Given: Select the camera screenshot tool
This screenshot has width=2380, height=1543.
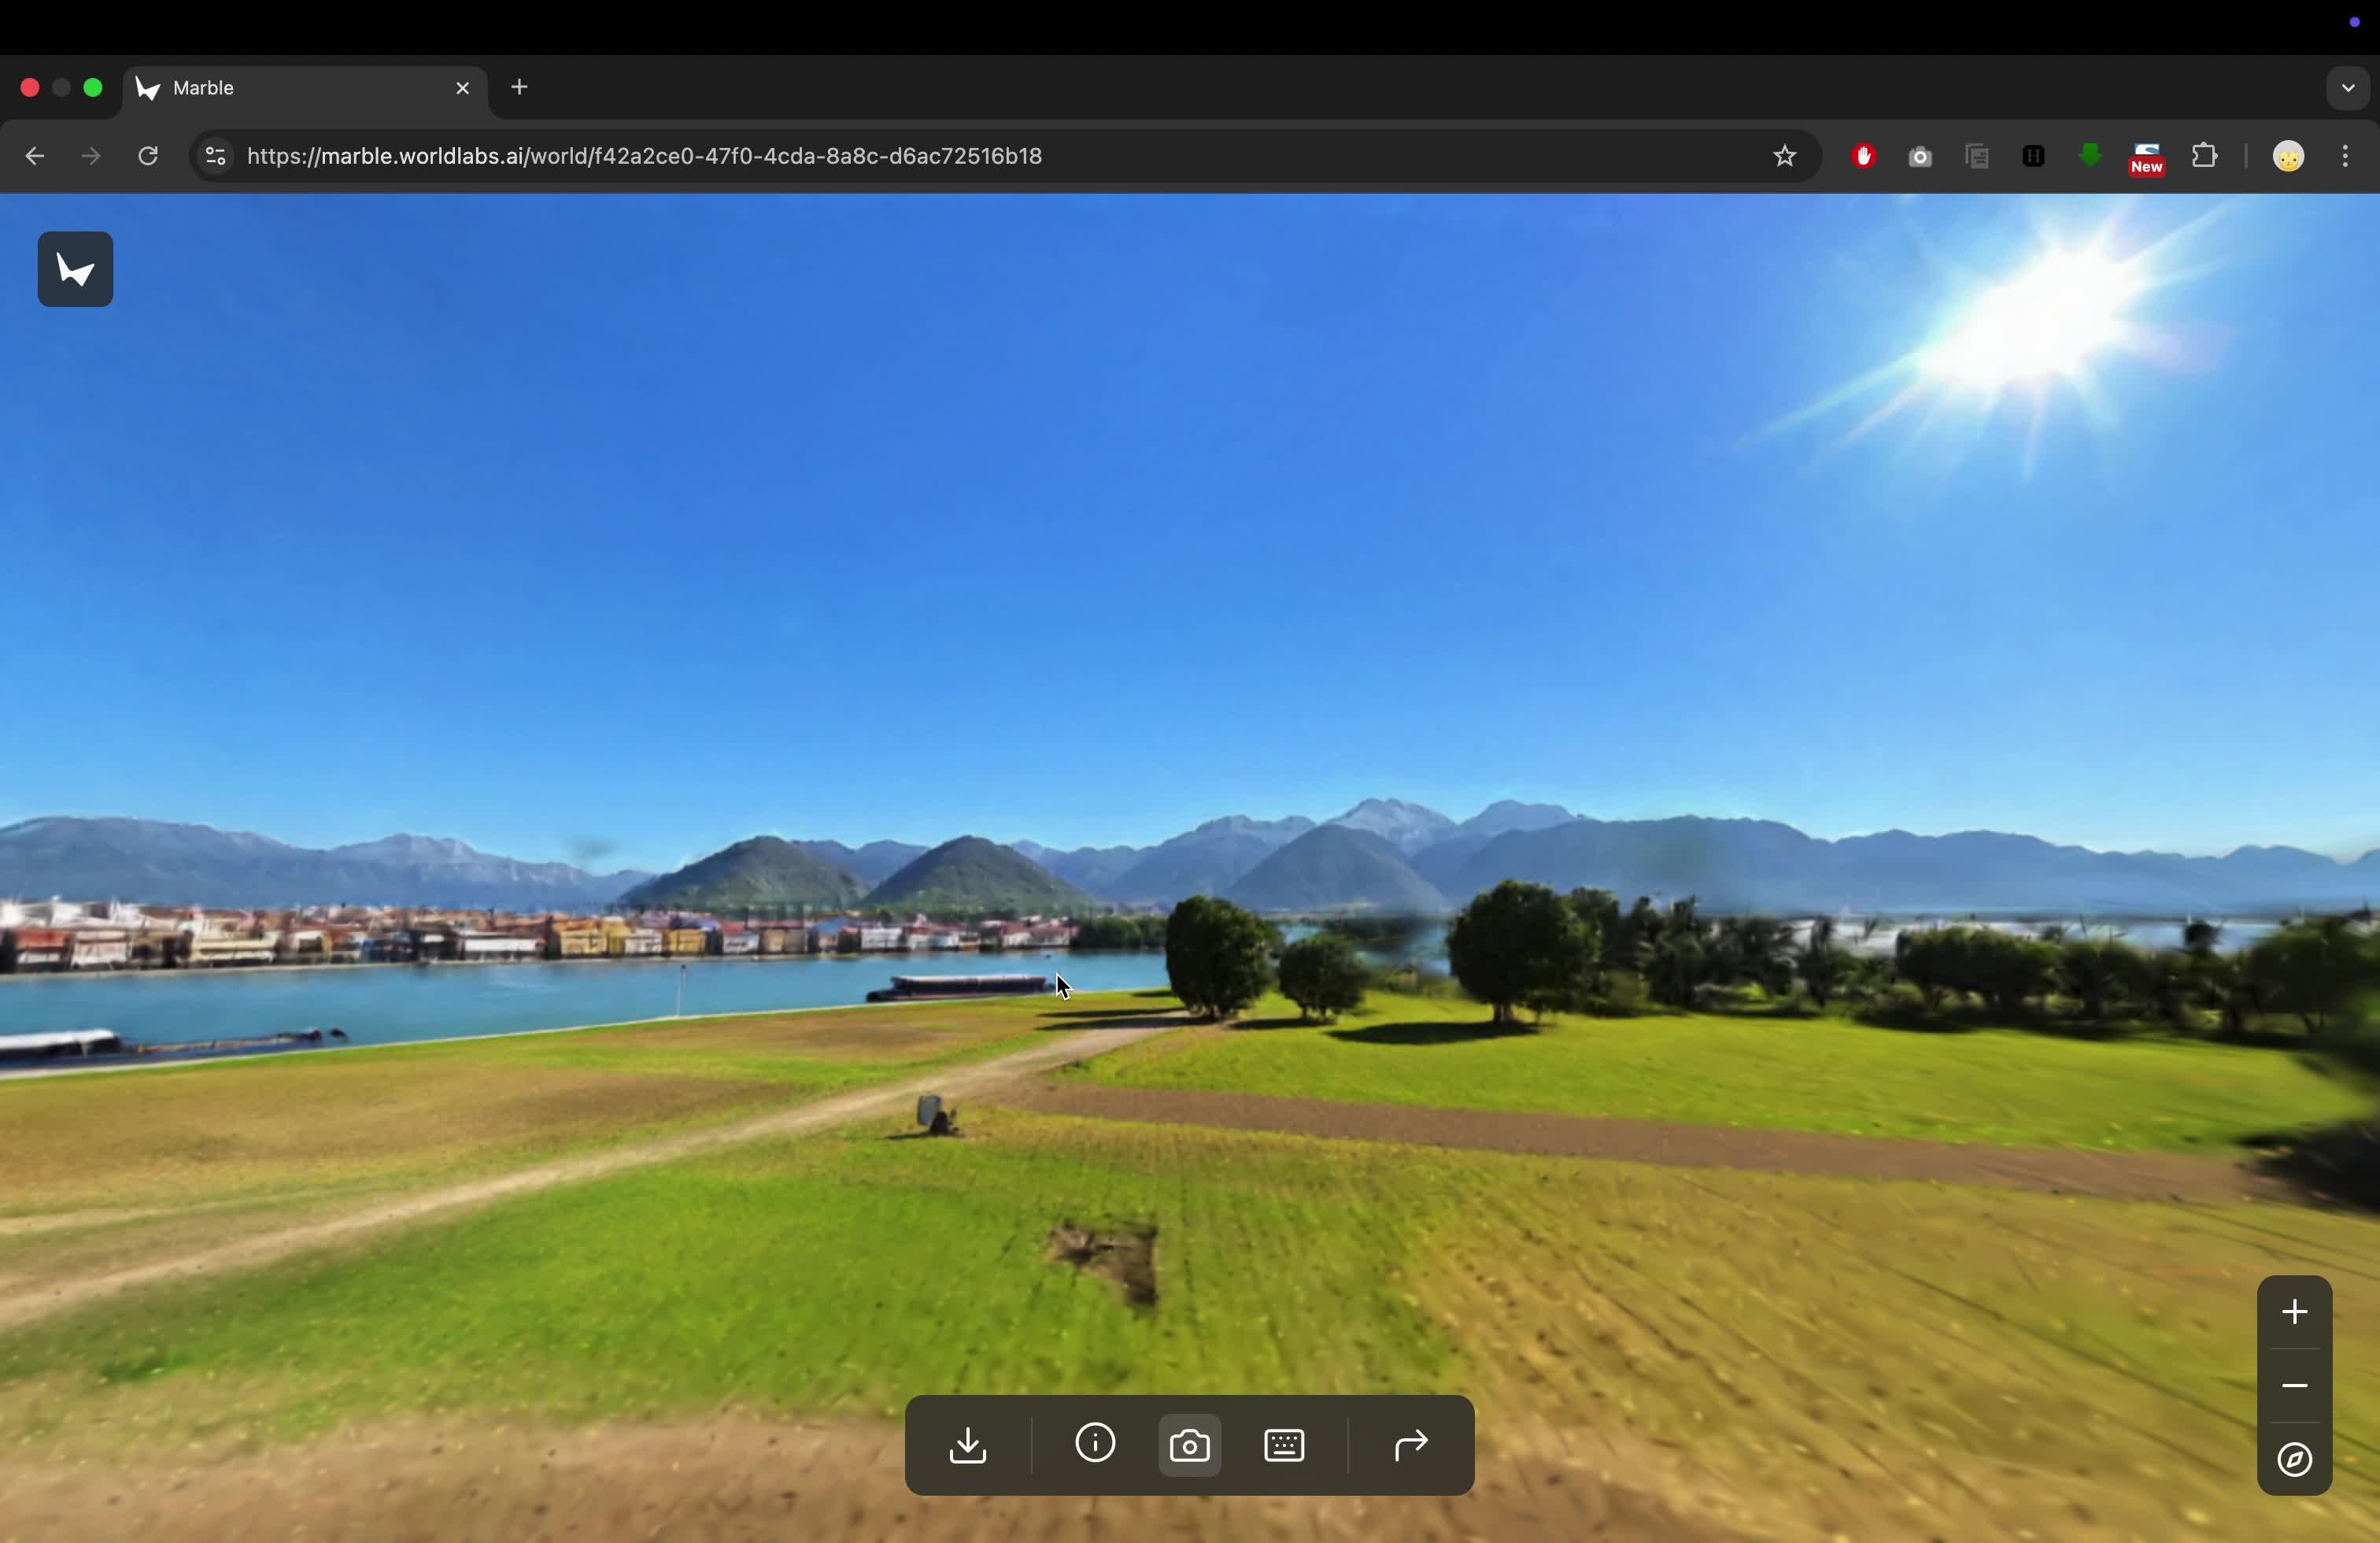Looking at the screenshot, I should point(1189,1445).
